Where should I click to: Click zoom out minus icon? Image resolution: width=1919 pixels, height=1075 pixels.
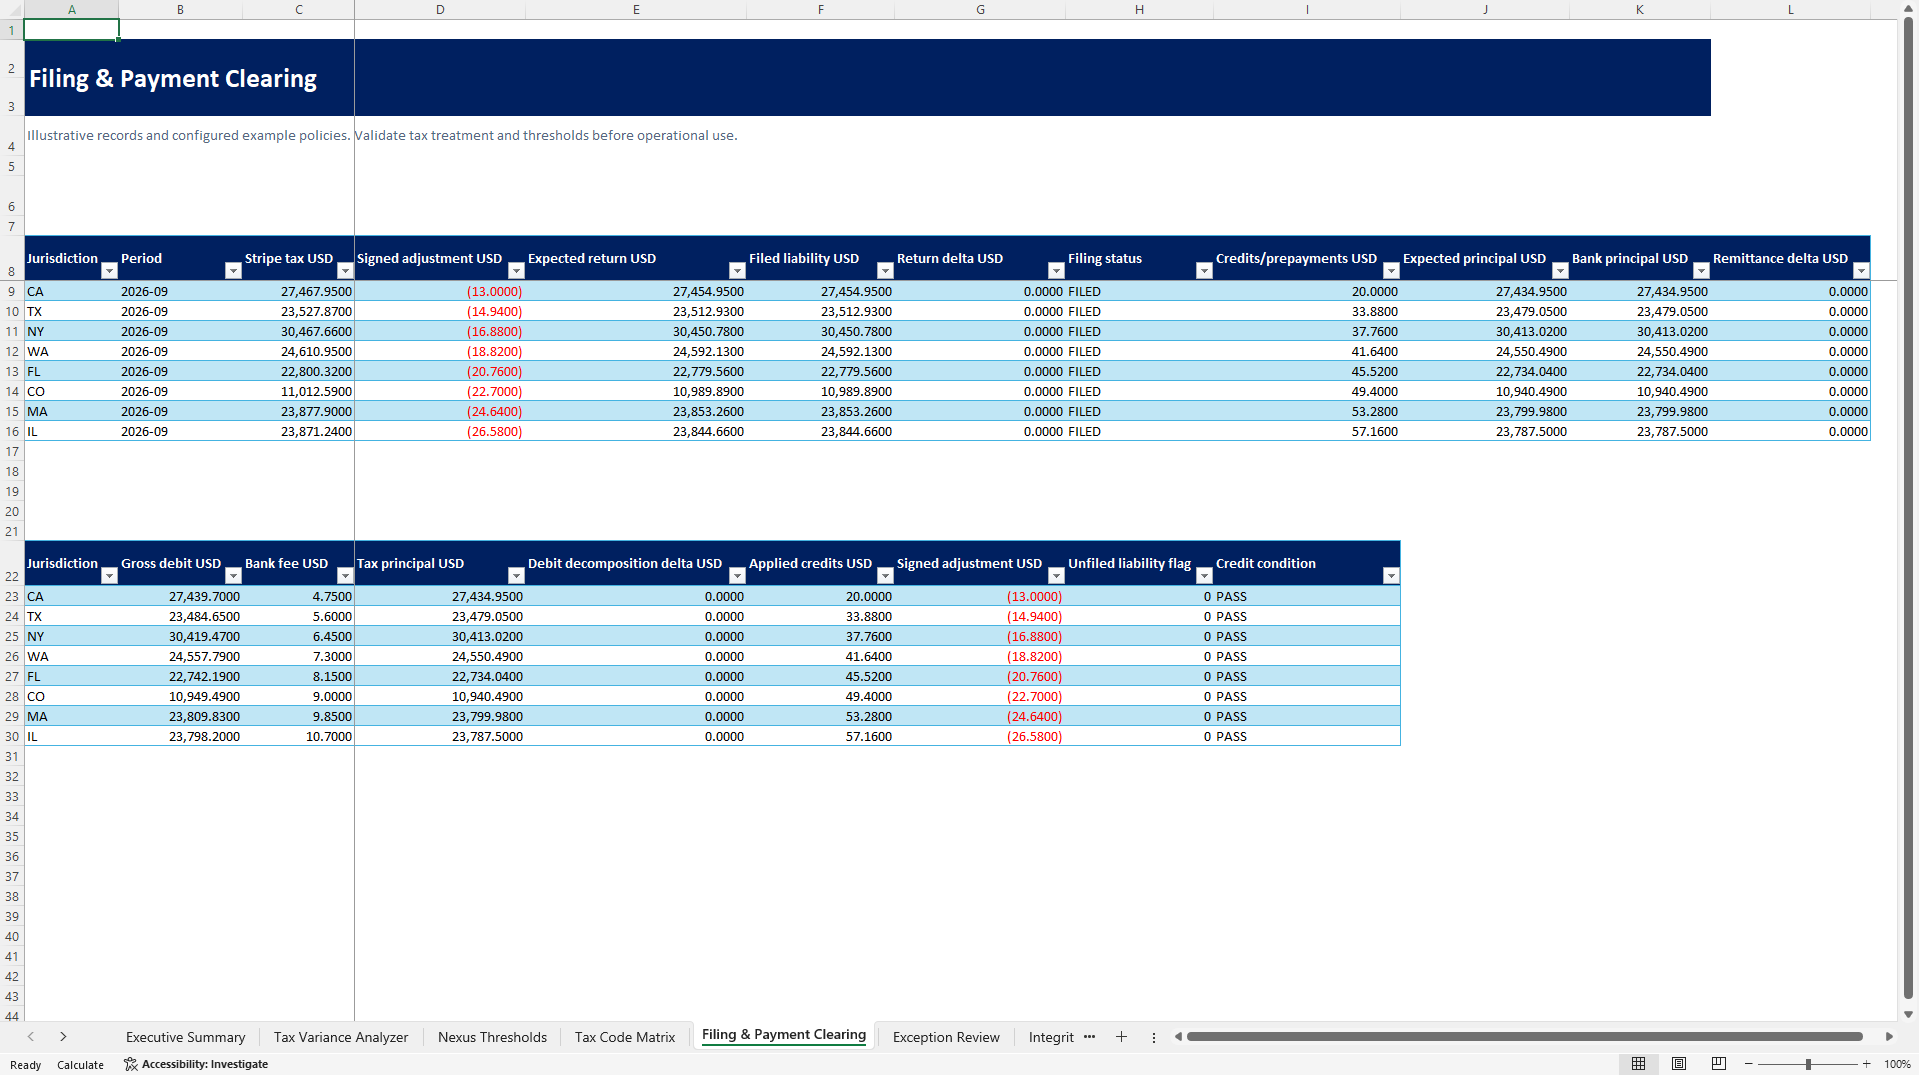(1749, 1064)
